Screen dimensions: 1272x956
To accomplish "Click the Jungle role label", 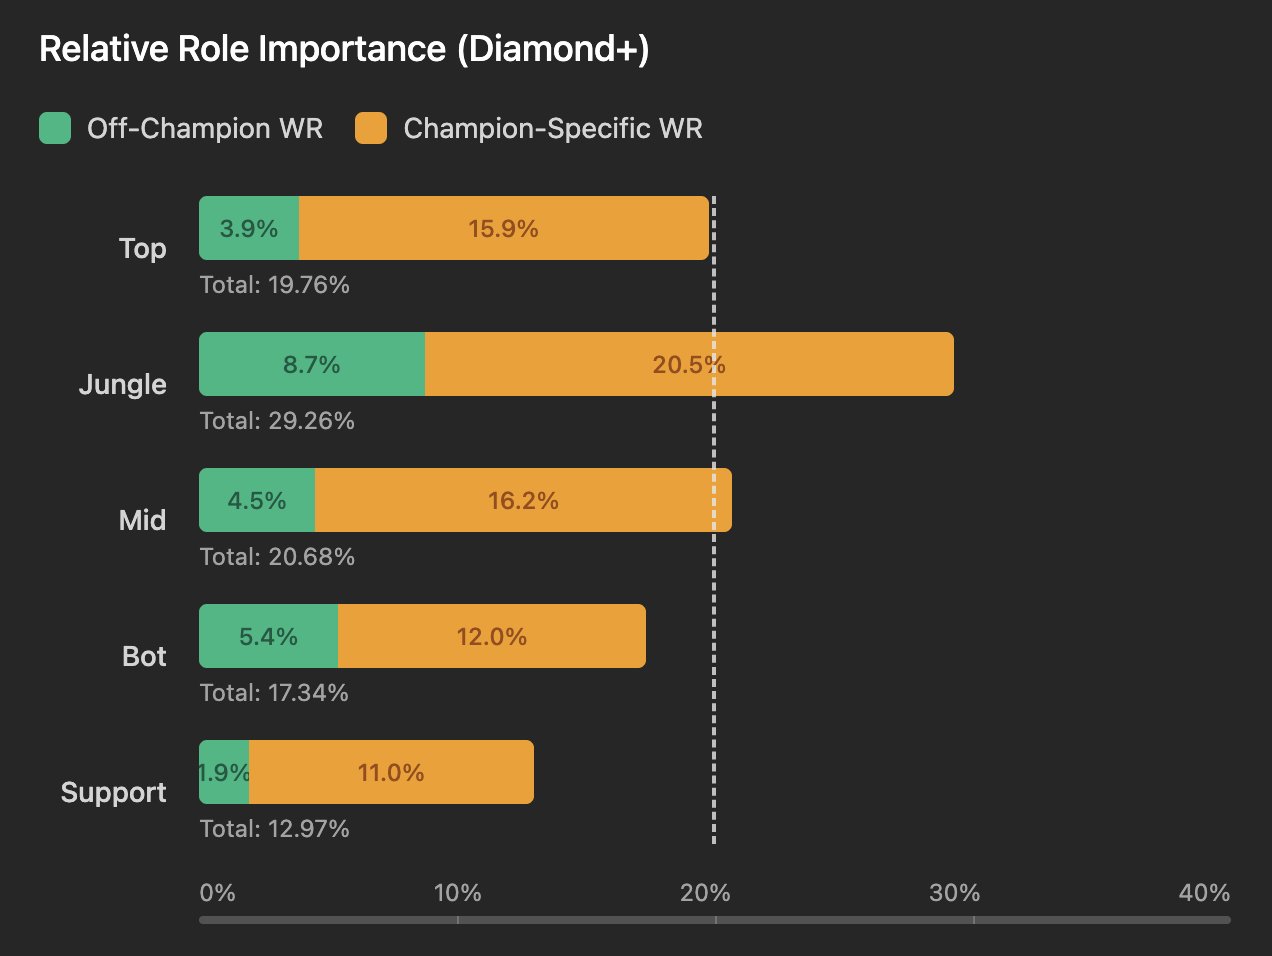I will click(122, 384).
